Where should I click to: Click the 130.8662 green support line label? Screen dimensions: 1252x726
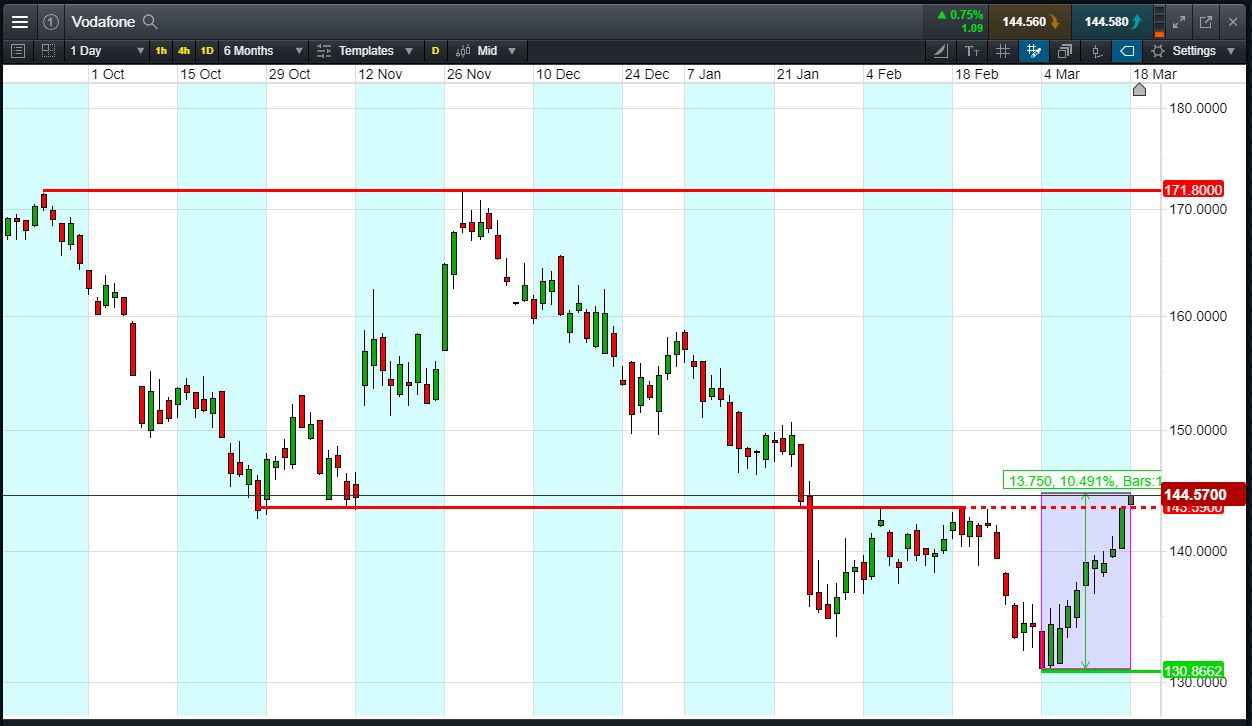1193,671
